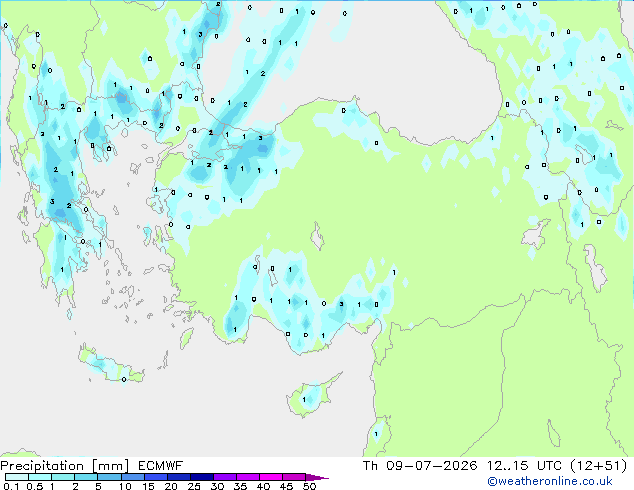Click the value '0' on Crete

[x=124, y=380]
